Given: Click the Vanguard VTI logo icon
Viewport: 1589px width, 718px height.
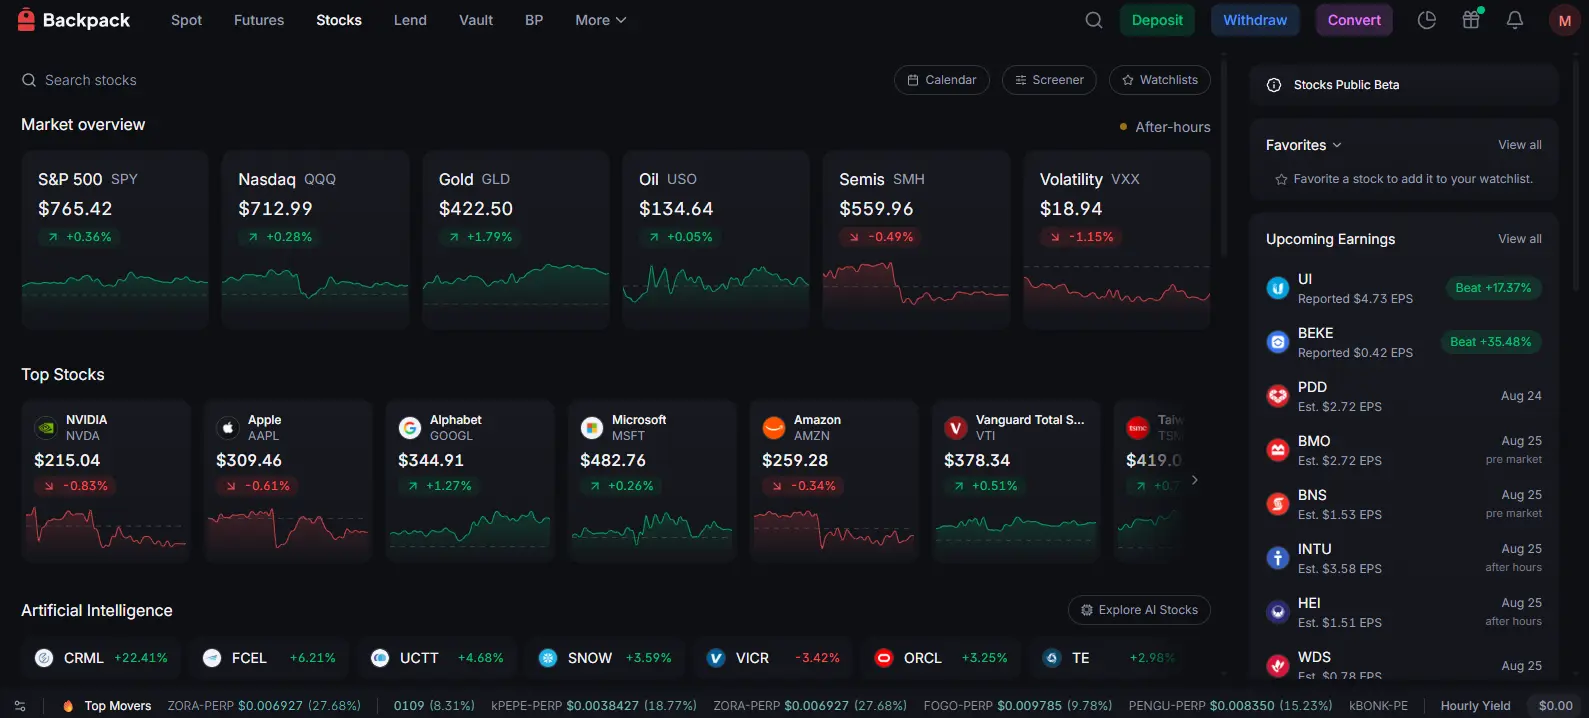Looking at the screenshot, I should [956, 428].
